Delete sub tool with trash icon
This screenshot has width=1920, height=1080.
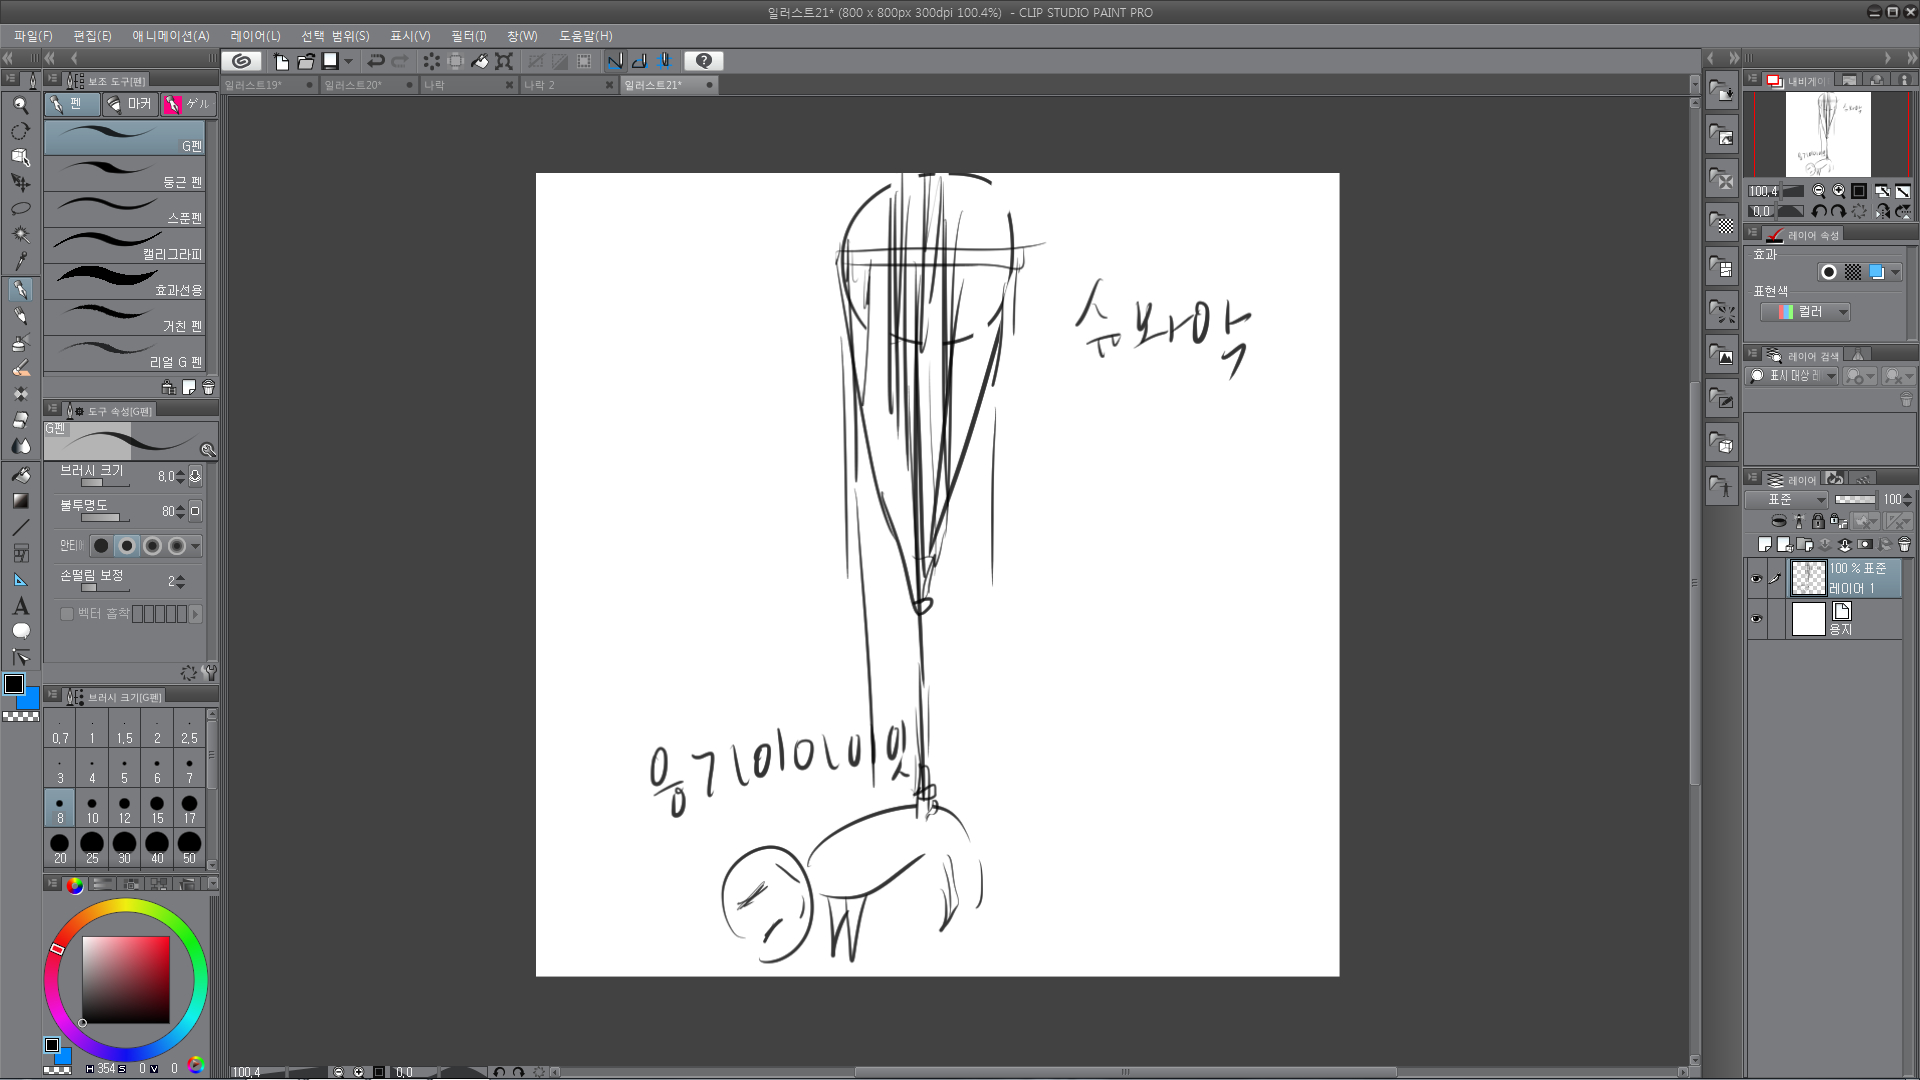coord(208,387)
